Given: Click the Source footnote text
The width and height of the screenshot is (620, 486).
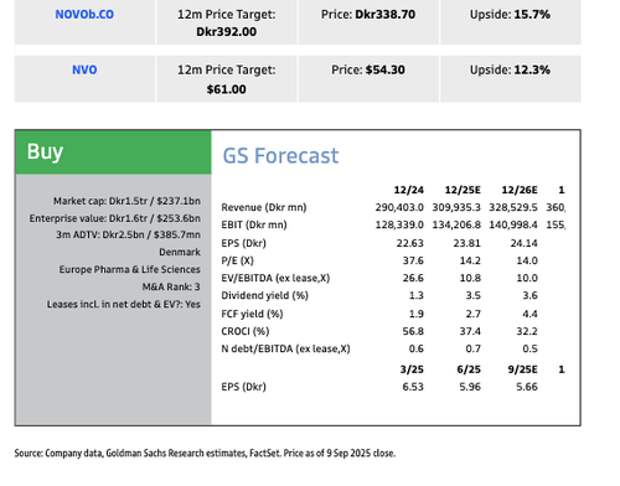Looking at the screenshot, I should [205, 453].
